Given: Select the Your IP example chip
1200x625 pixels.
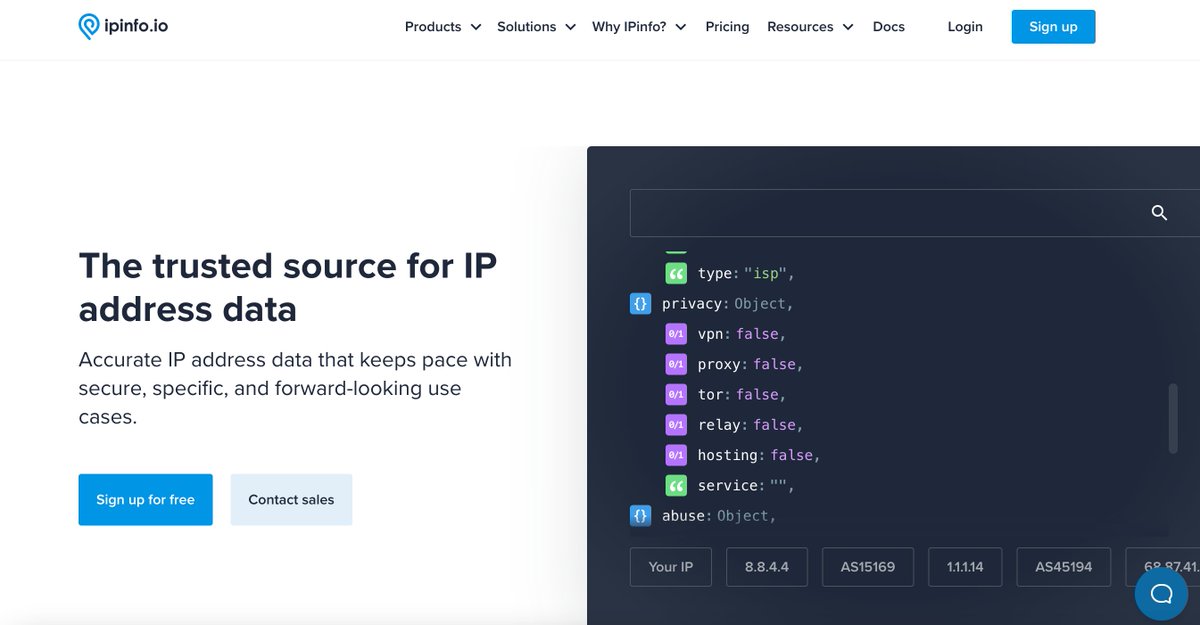Looking at the screenshot, I should coord(670,567).
